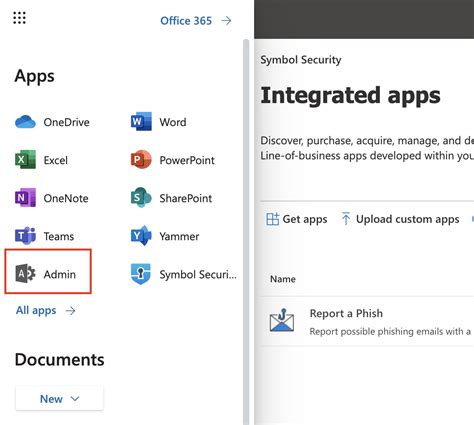Click the Get apps button
The height and width of the screenshot is (425, 474).
coord(297,219)
